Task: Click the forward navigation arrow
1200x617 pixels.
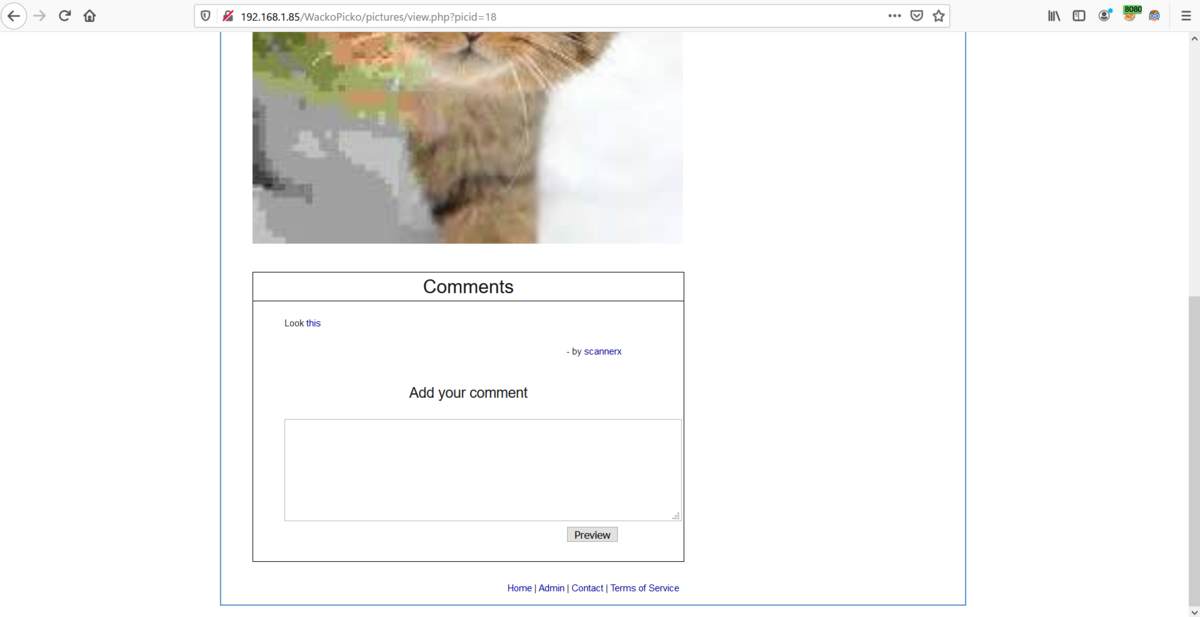Action: point(40,16)
